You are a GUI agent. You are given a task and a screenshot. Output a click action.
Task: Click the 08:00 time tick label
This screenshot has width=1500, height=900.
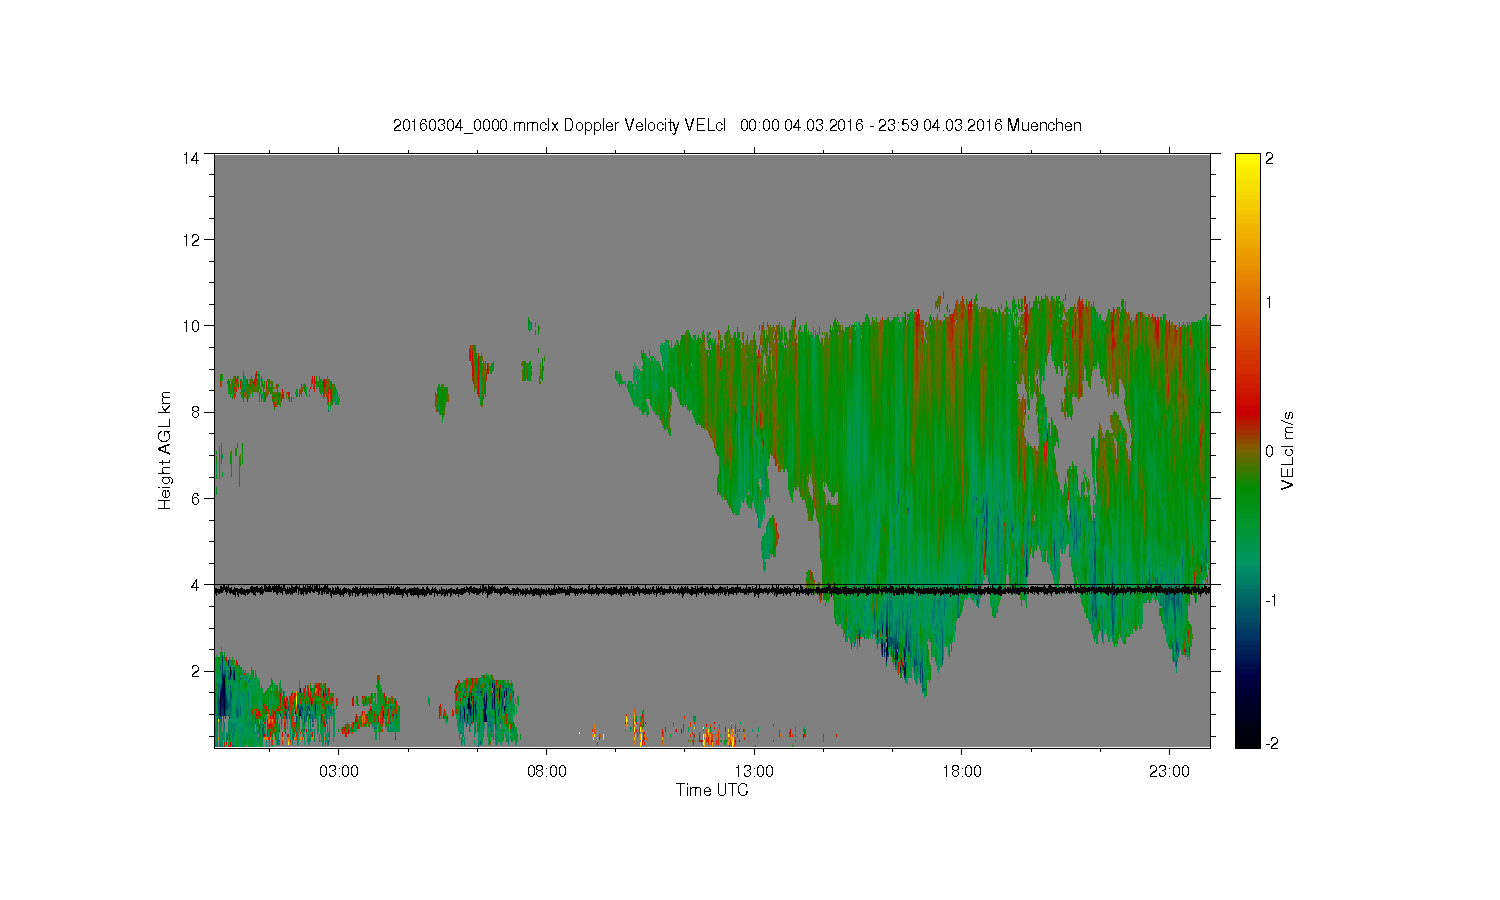[x=547, y=772]
